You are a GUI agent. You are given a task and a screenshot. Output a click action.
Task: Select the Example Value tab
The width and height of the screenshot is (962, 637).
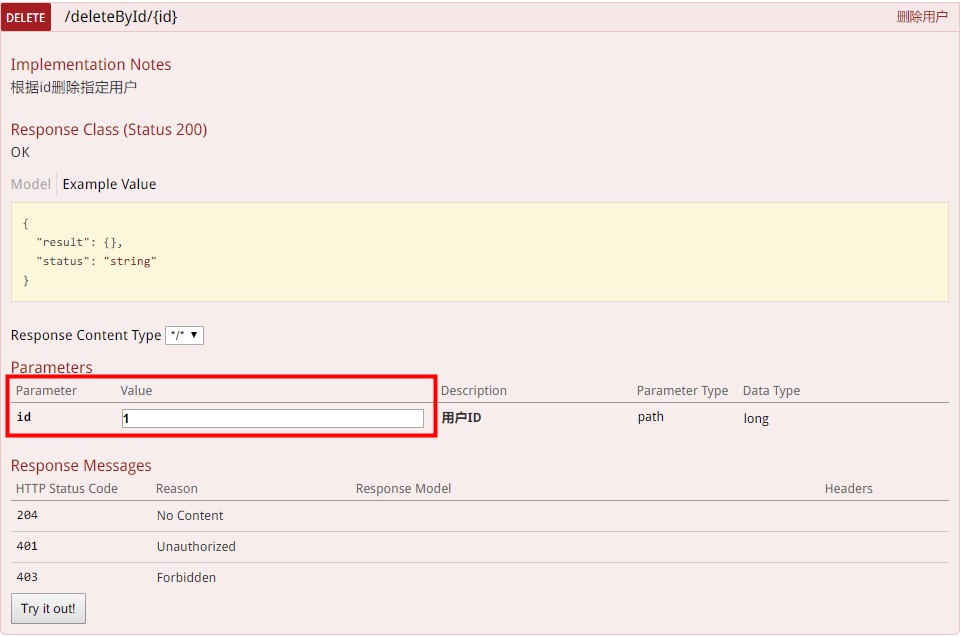coord(109,184)
